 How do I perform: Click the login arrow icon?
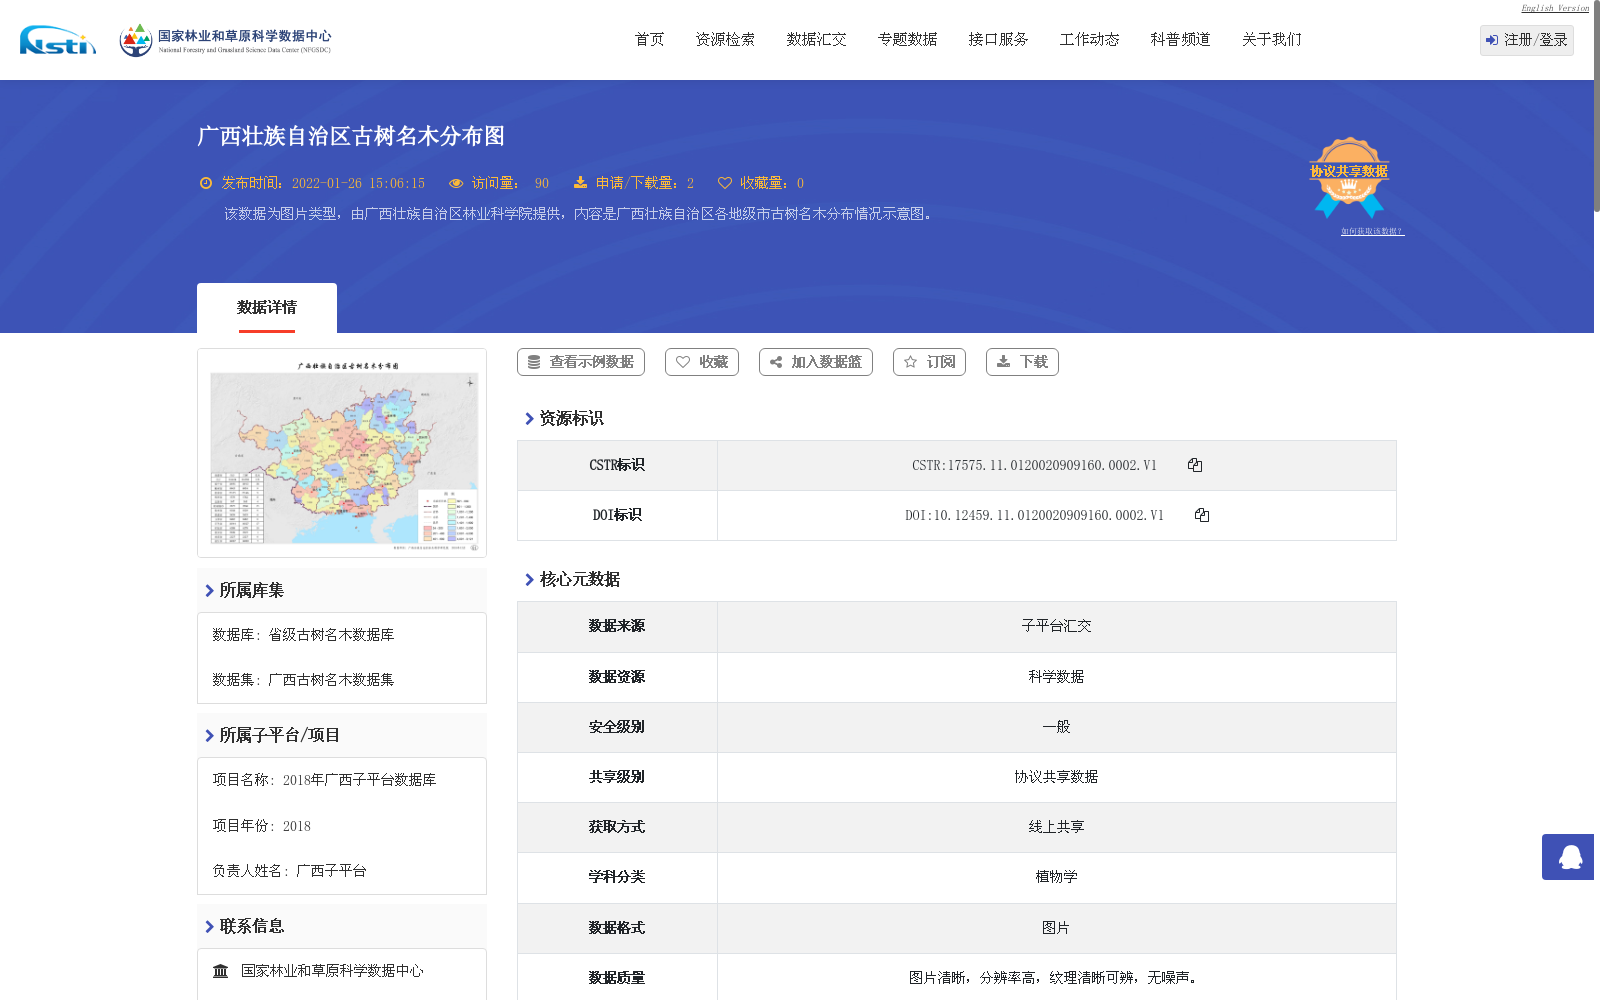(x=1492, y=40)
